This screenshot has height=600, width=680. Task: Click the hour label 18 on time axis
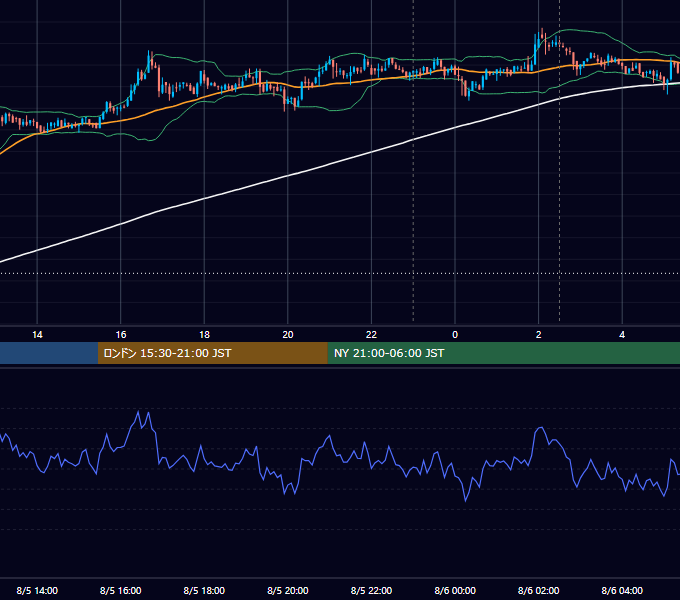[x=204, y=335]
